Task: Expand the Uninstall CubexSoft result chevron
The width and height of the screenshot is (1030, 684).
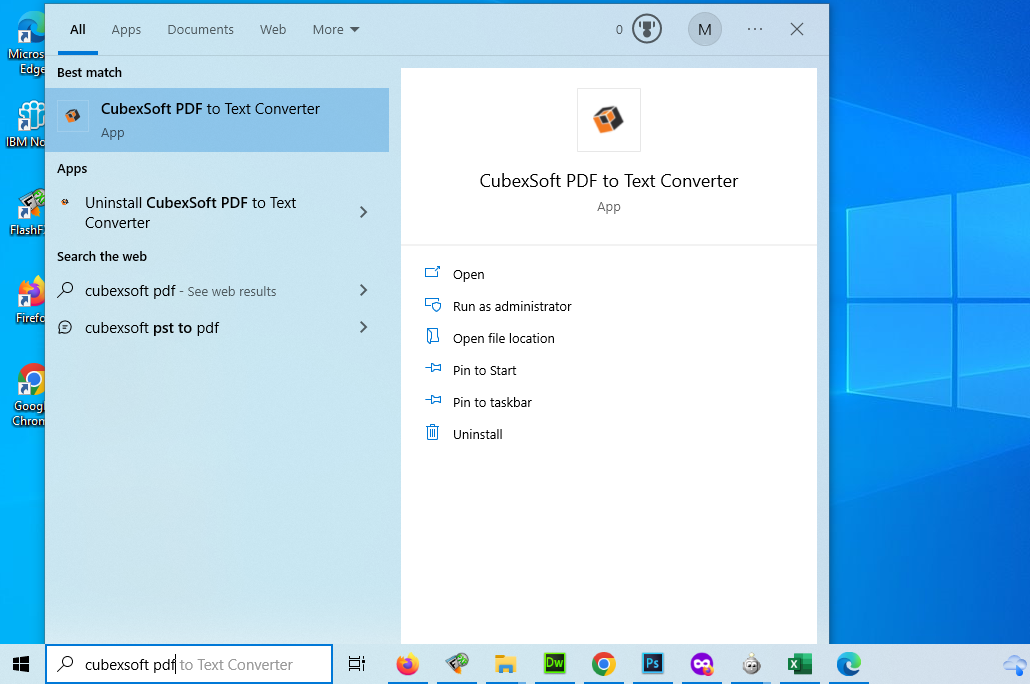Action: [x=363, y=212]
